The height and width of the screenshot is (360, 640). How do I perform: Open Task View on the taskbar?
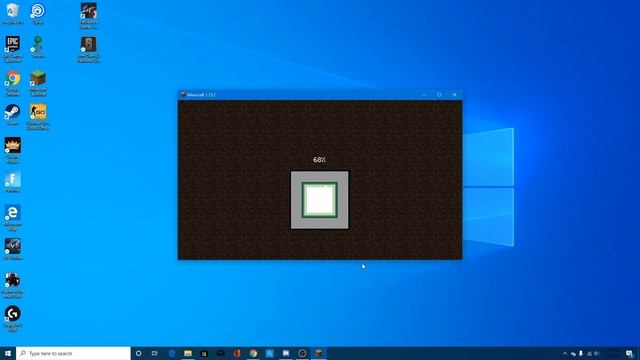pos(155,353)
